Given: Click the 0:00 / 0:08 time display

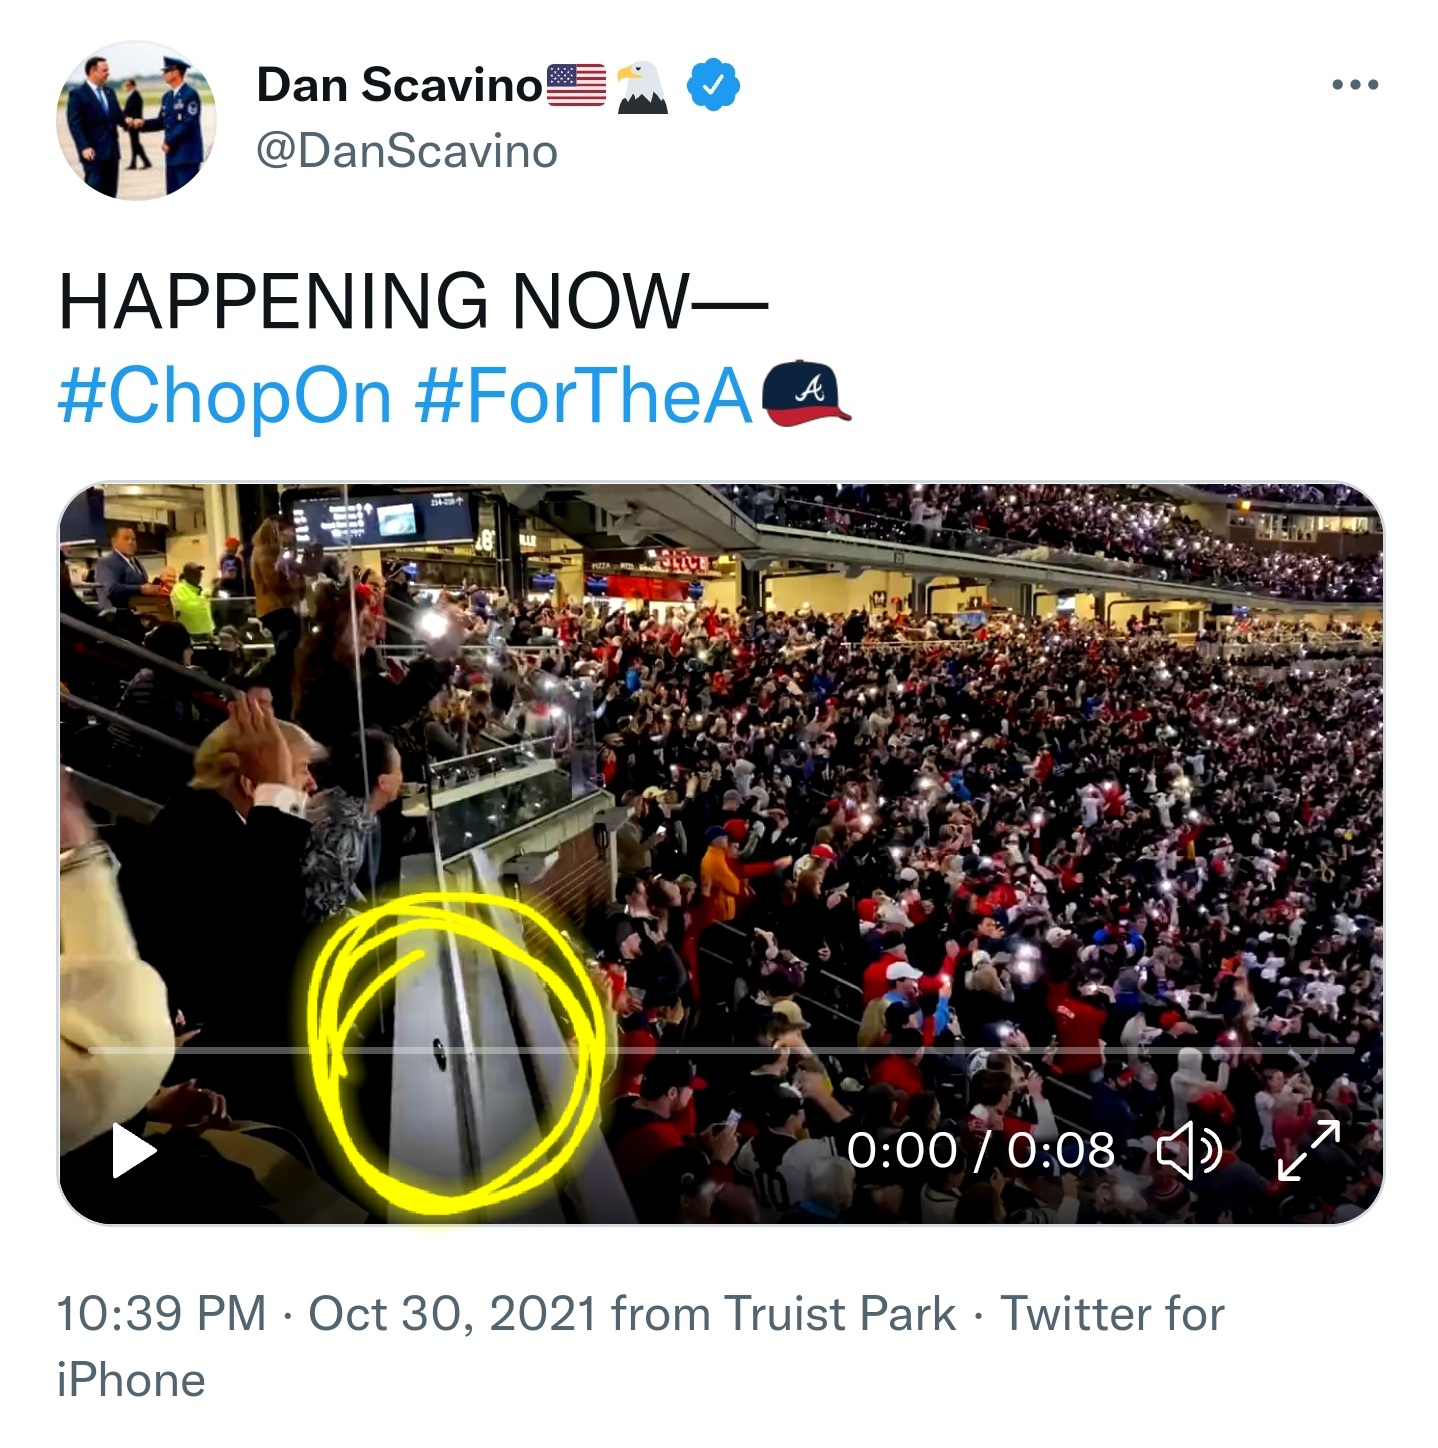Looking at the screenshot, I should coord(980,1151).
